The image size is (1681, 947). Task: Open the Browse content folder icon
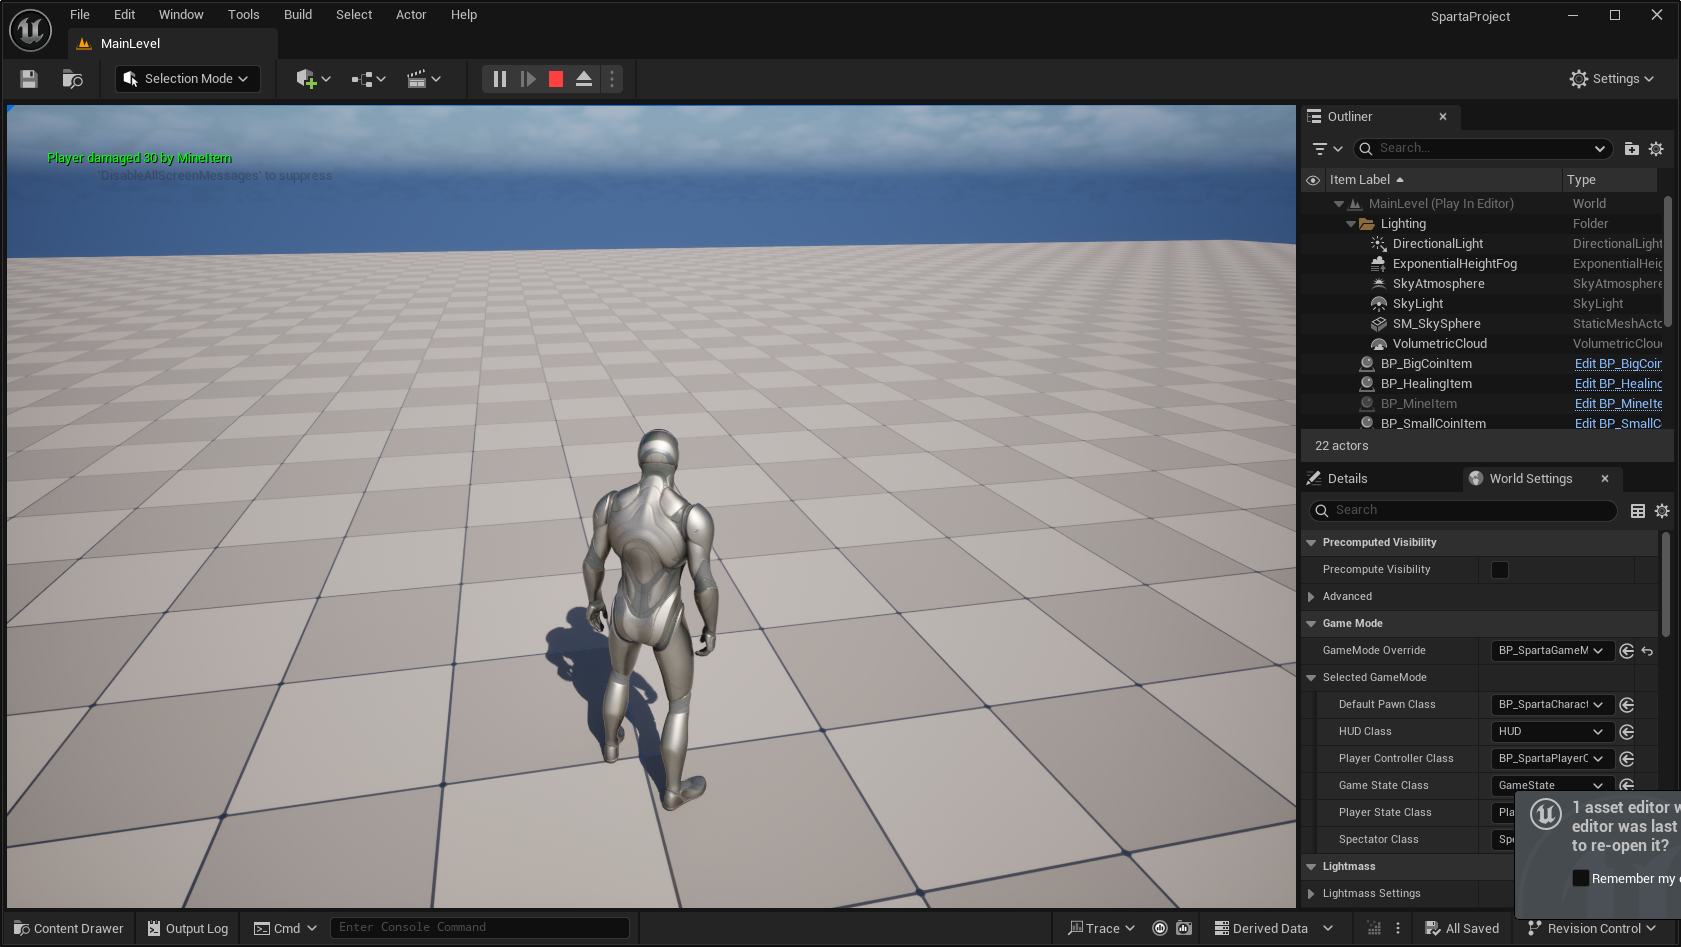[x=72, y=79]
